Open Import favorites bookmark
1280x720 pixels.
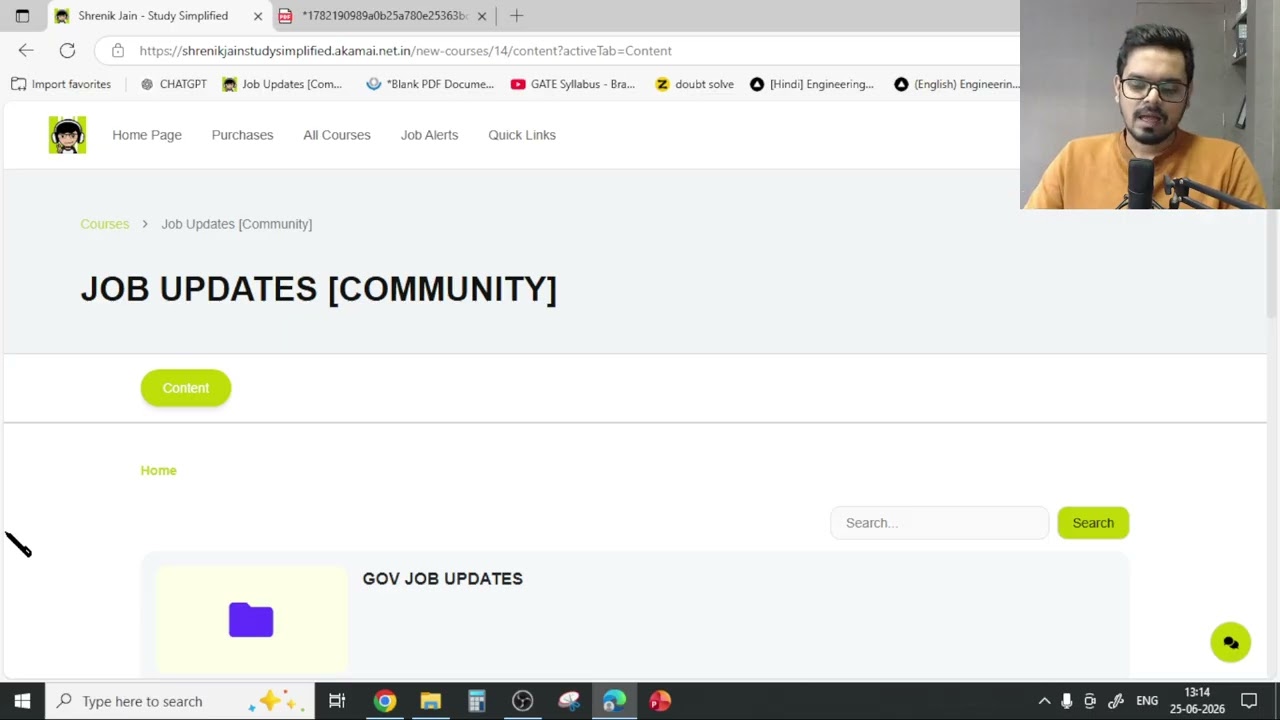coord(61,84)
